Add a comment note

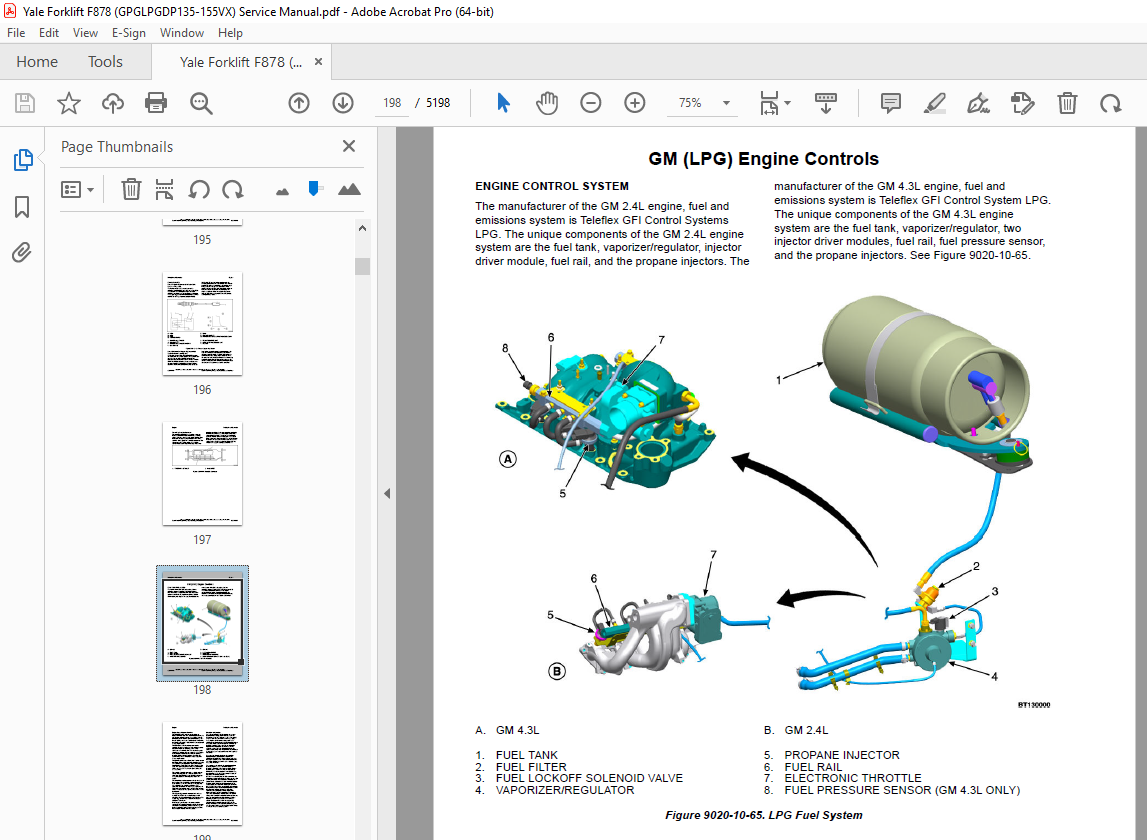click(890, 103)
